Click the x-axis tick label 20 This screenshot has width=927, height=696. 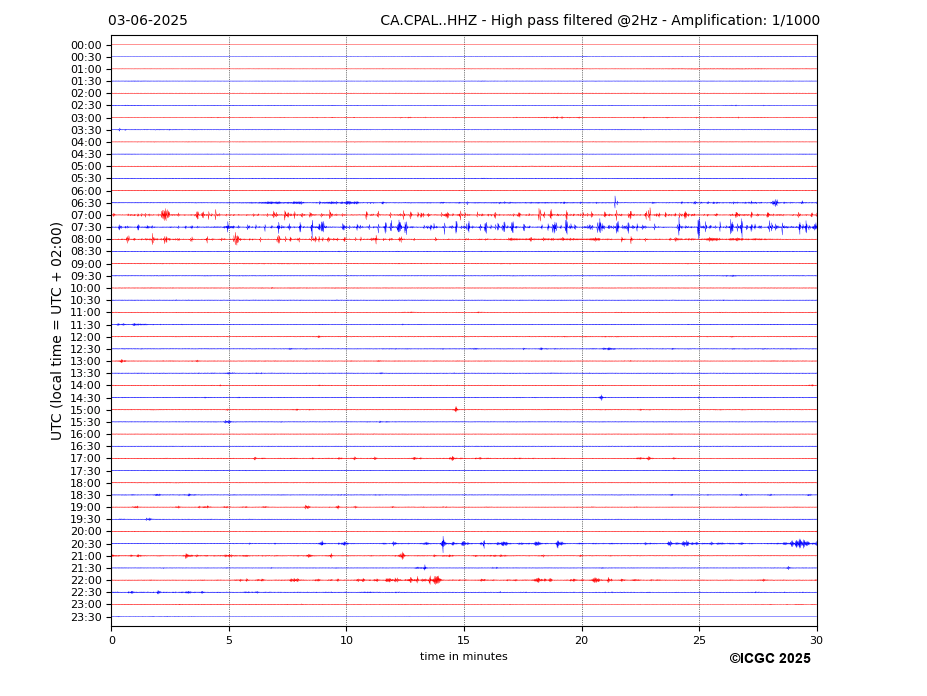[x=582, y=640]
